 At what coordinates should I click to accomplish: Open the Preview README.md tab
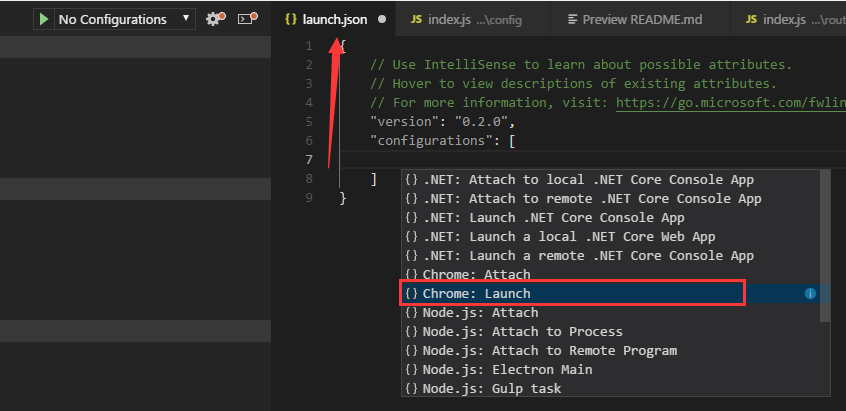pos(640,19)
